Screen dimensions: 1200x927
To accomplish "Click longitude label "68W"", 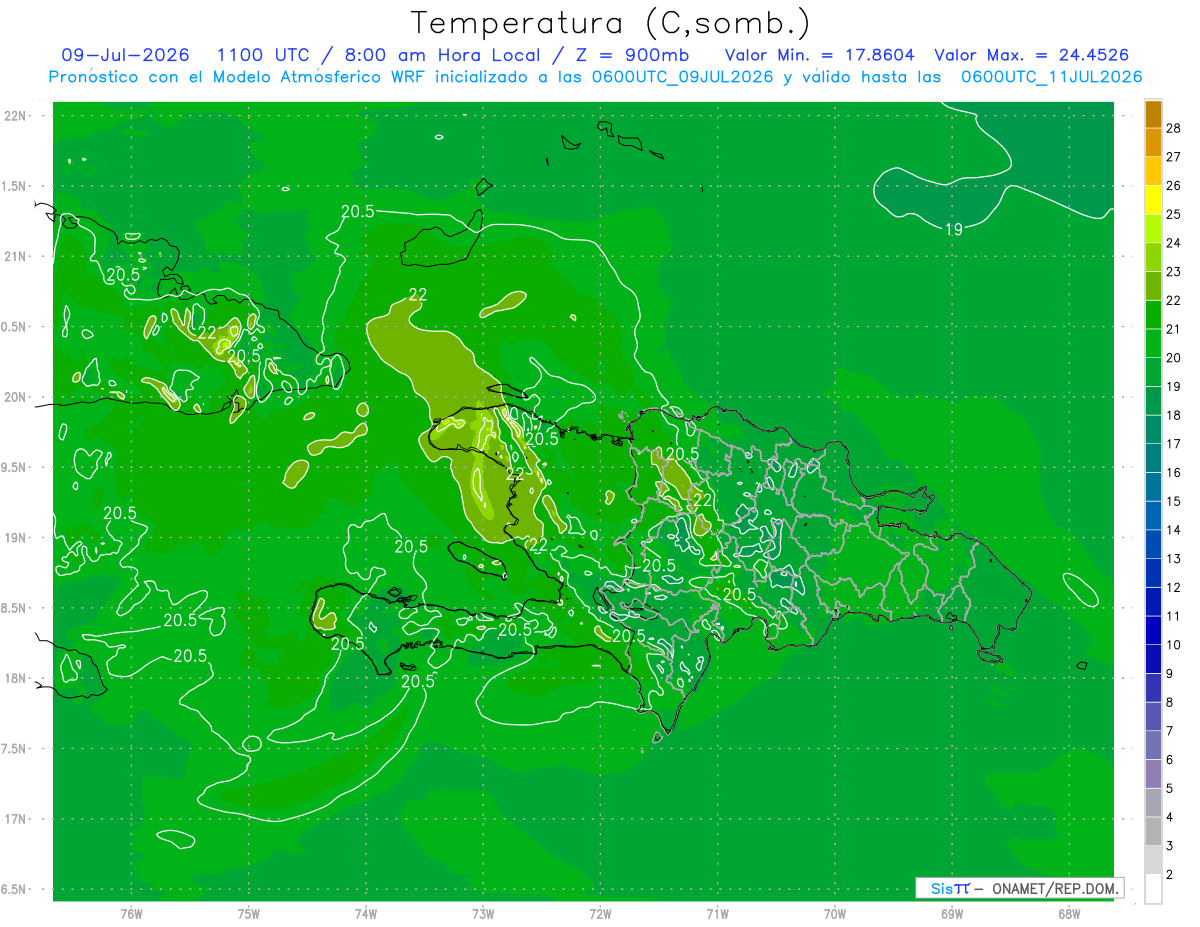I will pyautogui.click(x=1068, y=914).
